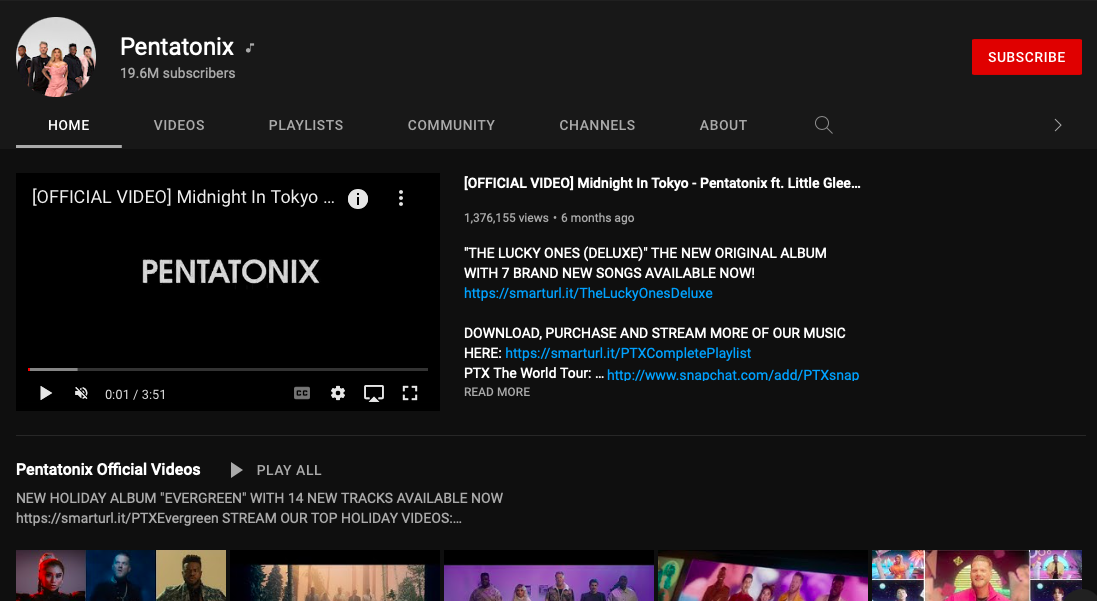The width and height of the screenshot is (1097, 601).
Task: Open the About tab
Action: tap(723, 125)
